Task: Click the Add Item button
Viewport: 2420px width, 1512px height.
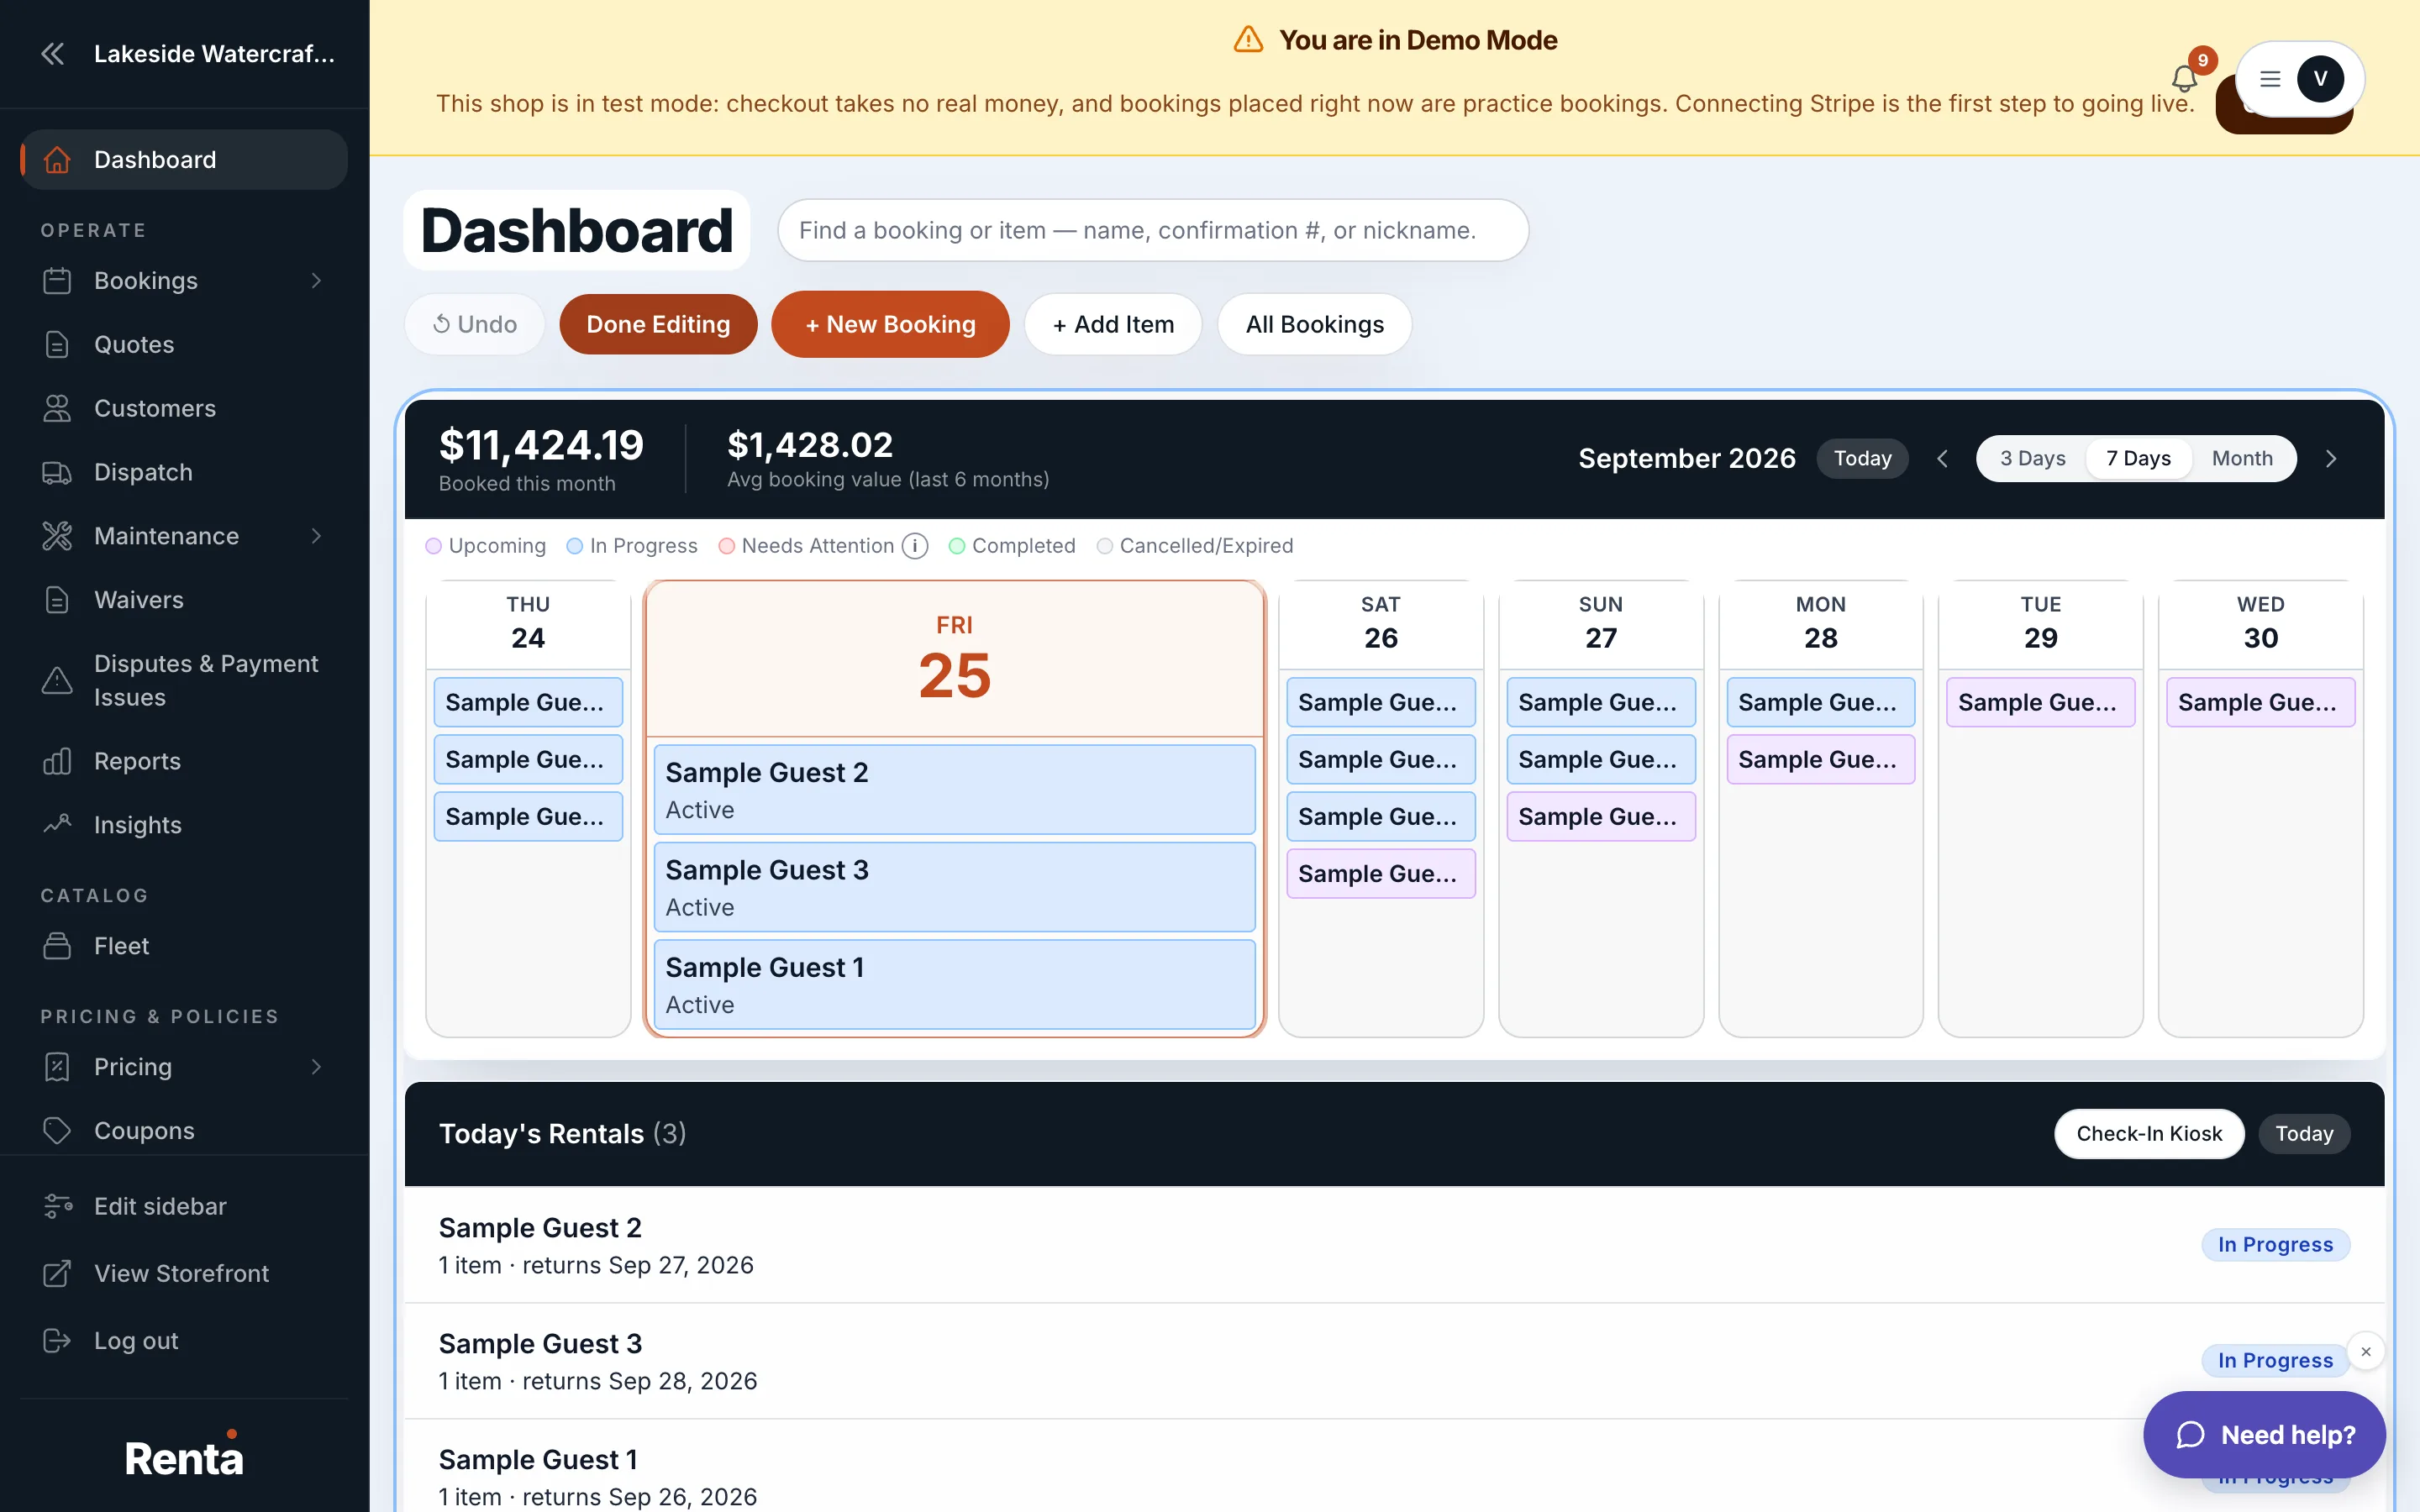Action: 1113,324
